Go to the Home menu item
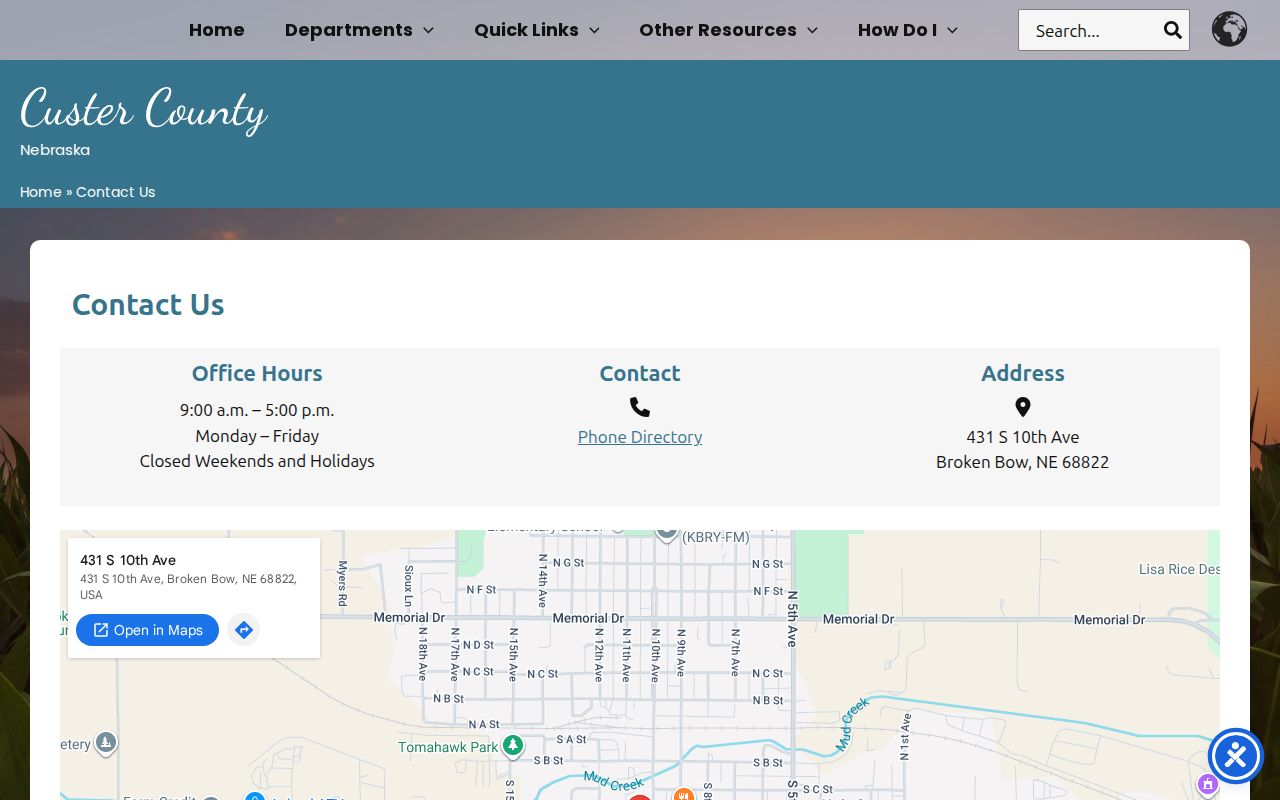This screenshot has height=800, width=1280. (217, 30)
